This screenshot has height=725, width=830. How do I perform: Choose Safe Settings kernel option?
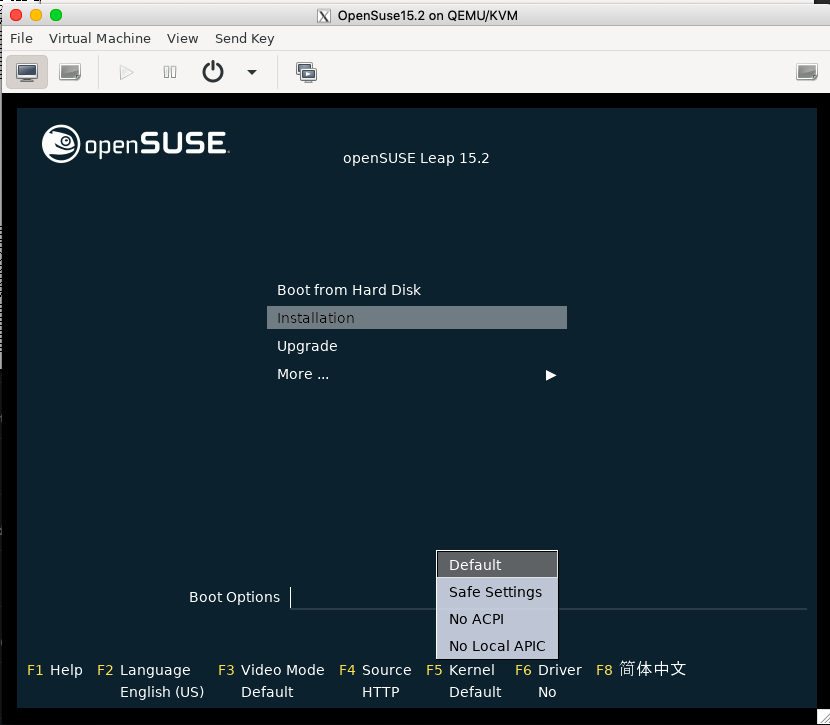coord(497,592)
